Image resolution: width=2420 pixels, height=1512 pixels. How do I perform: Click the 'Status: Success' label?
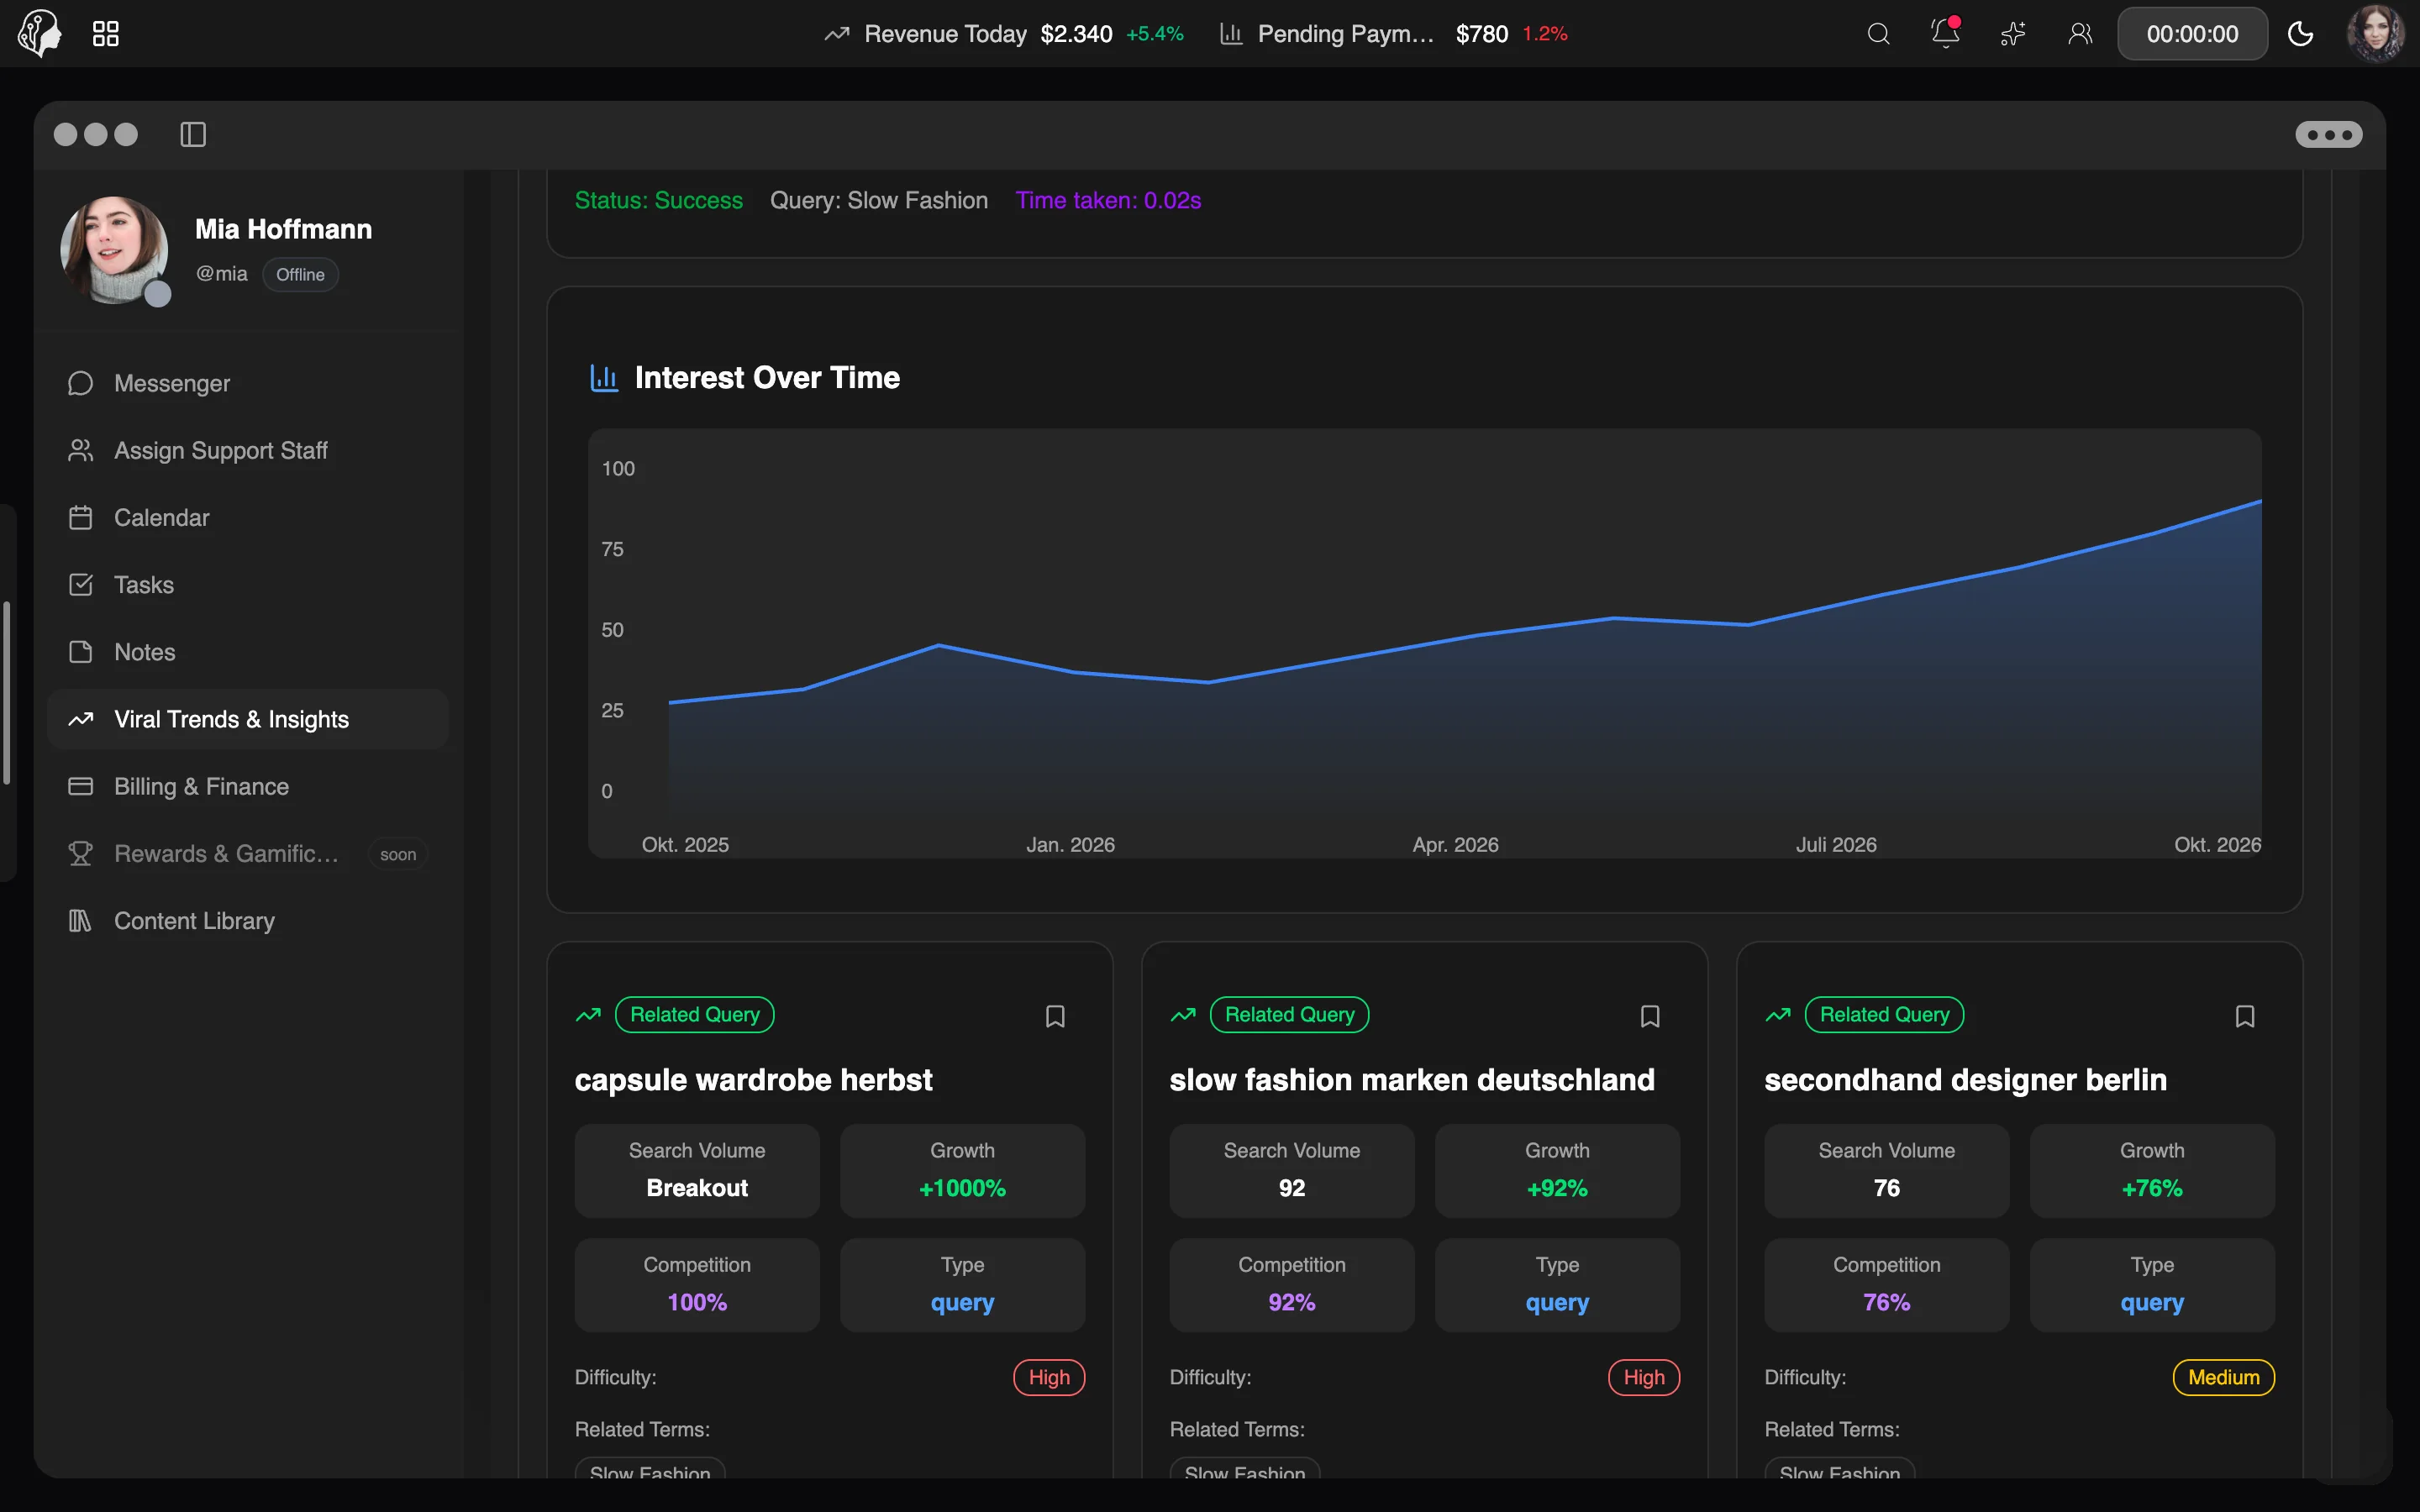tap(659, 200)
